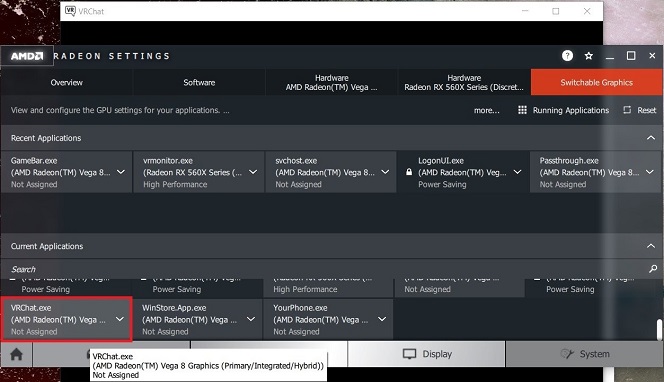Switch to the Software tab
The height and width of the screenshot is (382, 664).
[x=199, y=82]
